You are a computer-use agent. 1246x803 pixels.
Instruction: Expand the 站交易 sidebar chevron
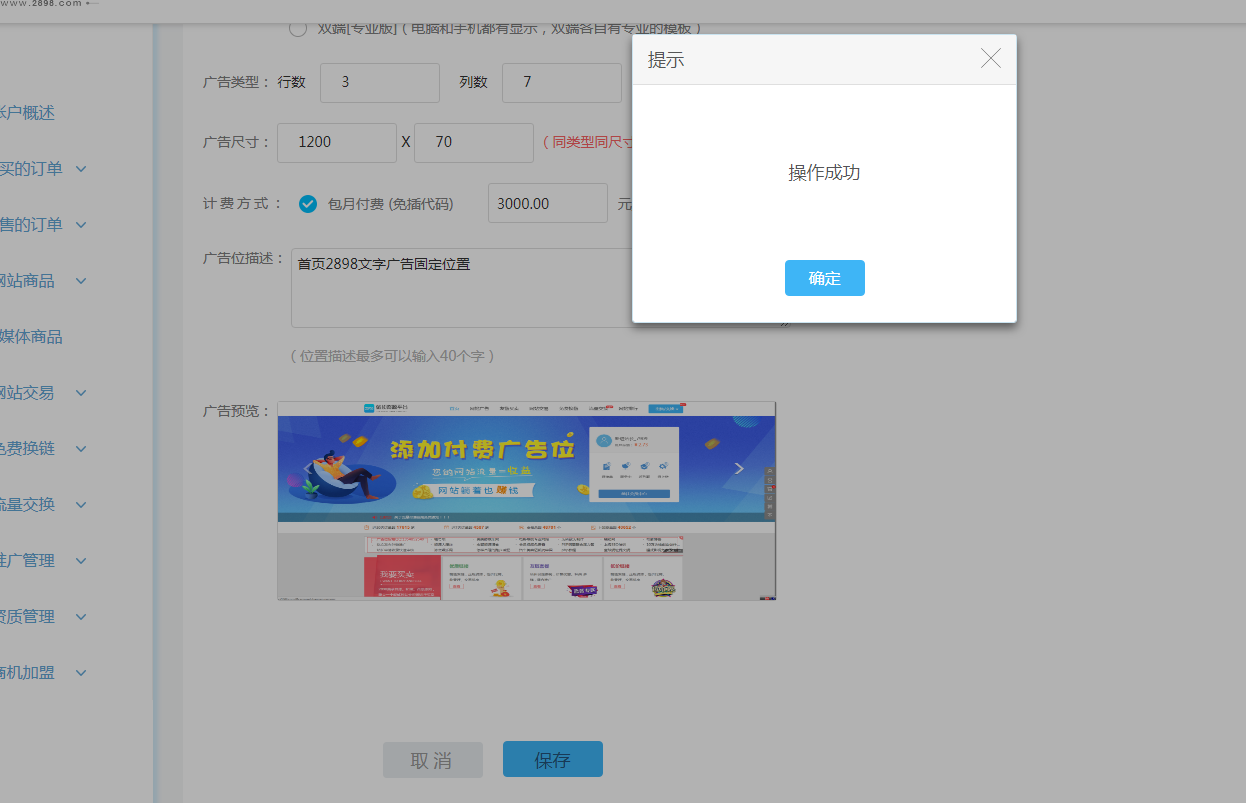(81, 393)
